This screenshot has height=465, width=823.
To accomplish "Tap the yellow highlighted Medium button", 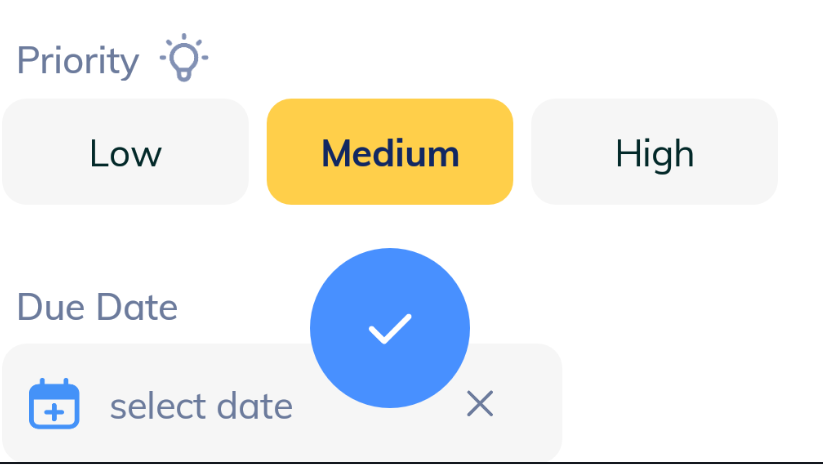I will tap(390, 152).
